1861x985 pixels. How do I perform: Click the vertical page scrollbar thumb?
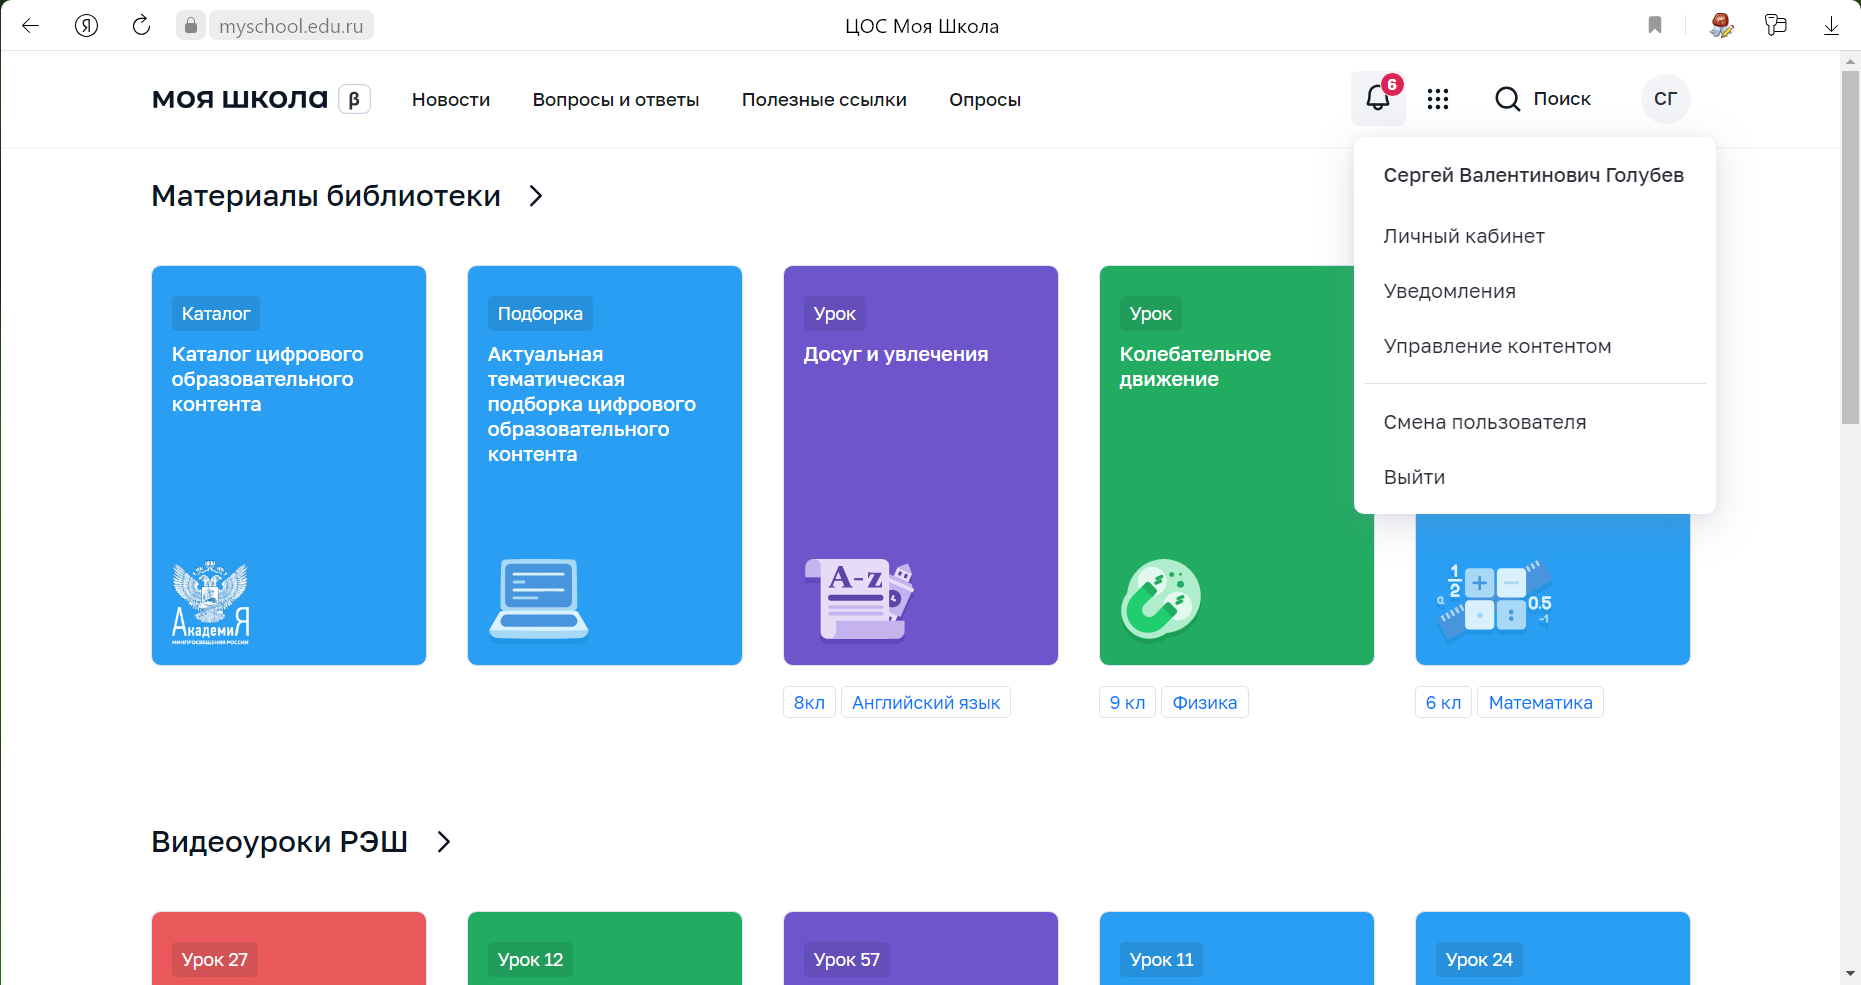[x=1850, y=248]
